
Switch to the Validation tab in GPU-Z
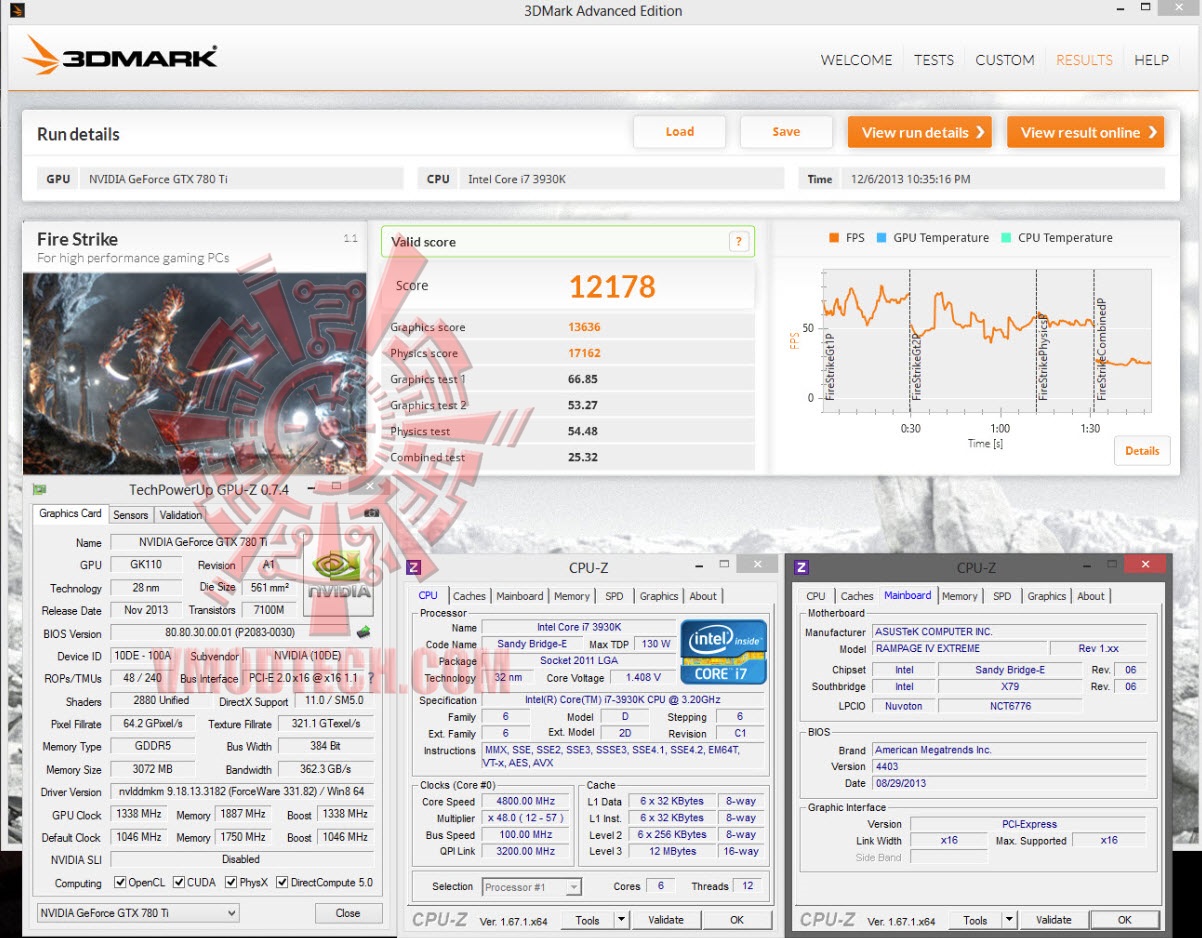click(181, 515)
